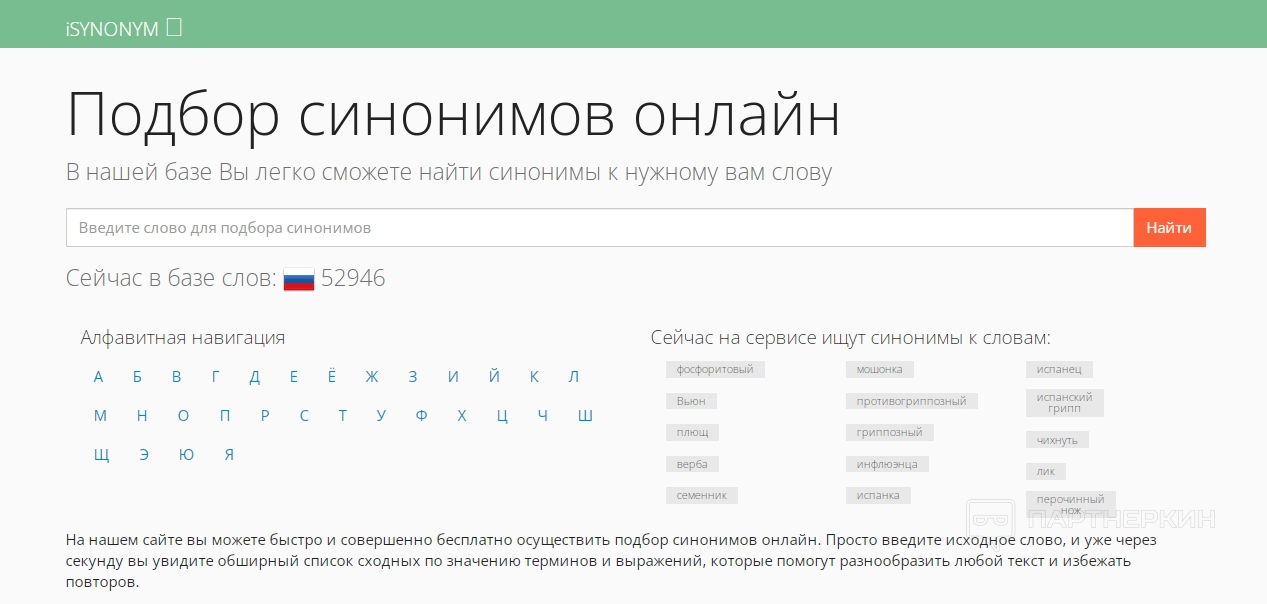Open alphabet letter О
Screen dimensions: 1267x604
coord(183,416)
